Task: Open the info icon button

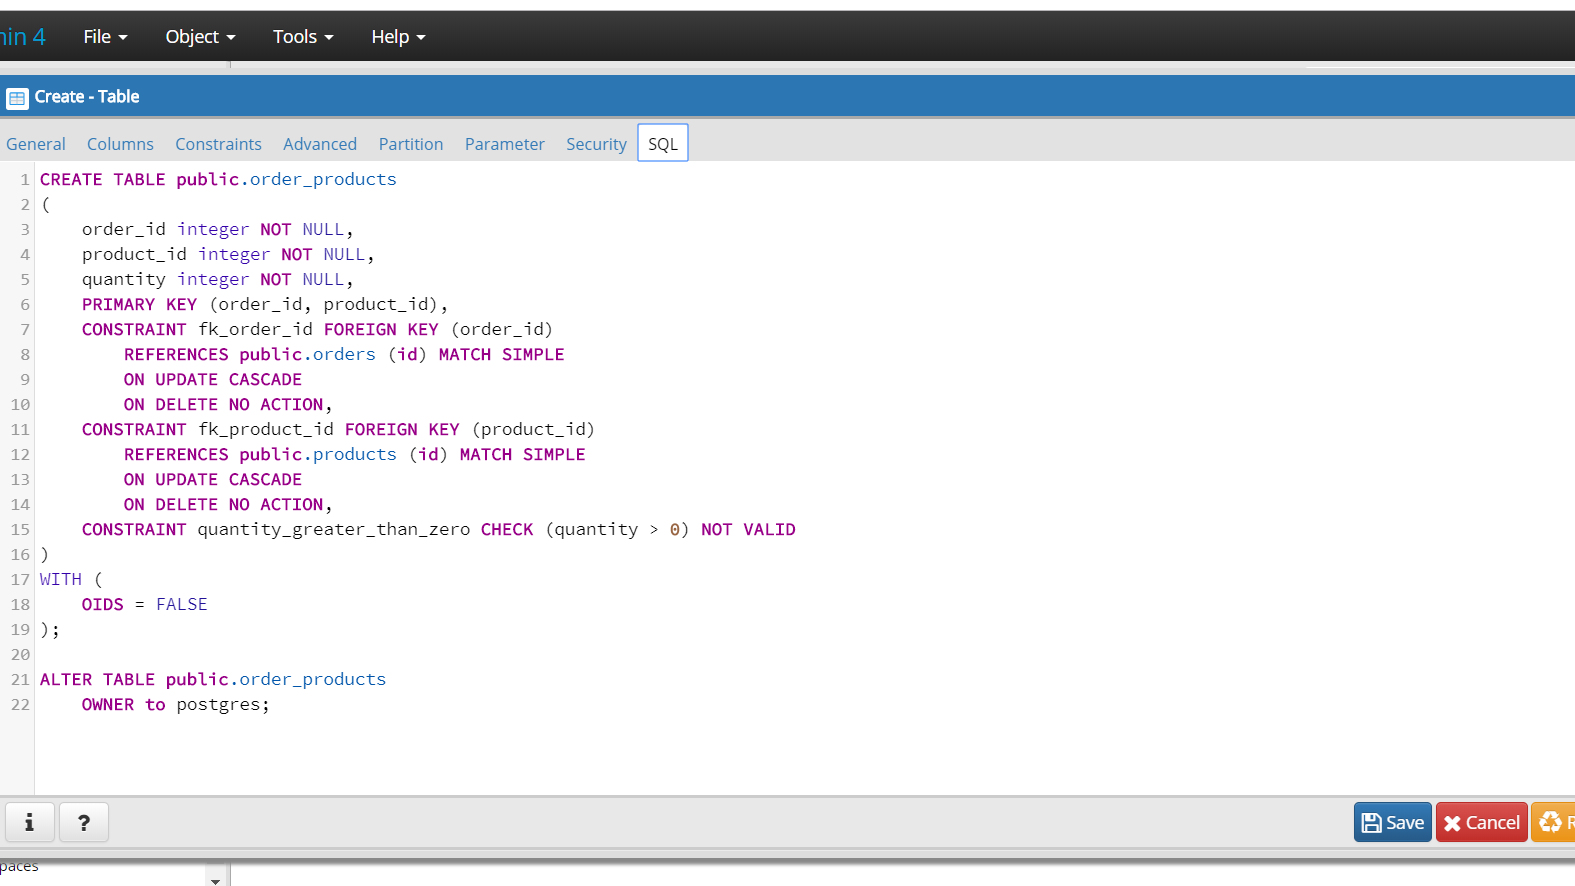Action: (30, 822)
